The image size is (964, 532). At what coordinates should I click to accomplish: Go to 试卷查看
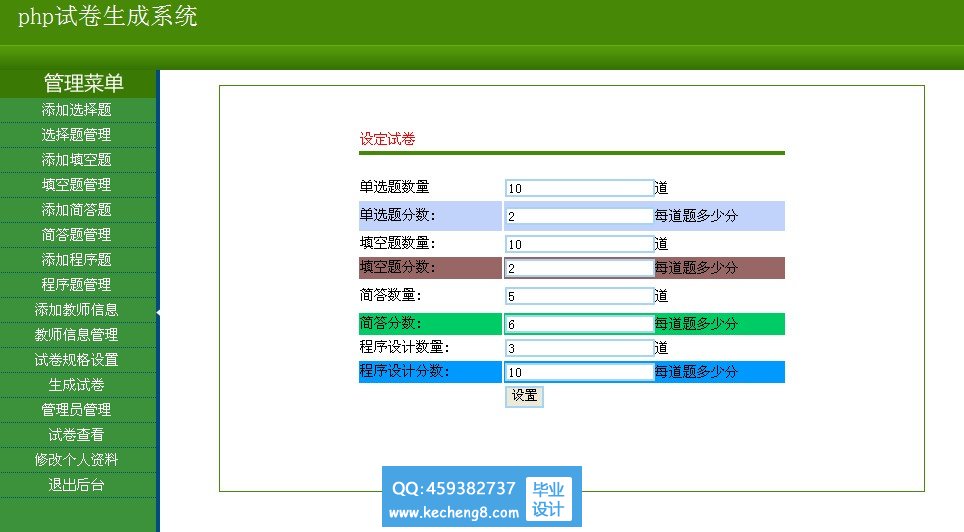pyautogui.click(x=76, y=435)
